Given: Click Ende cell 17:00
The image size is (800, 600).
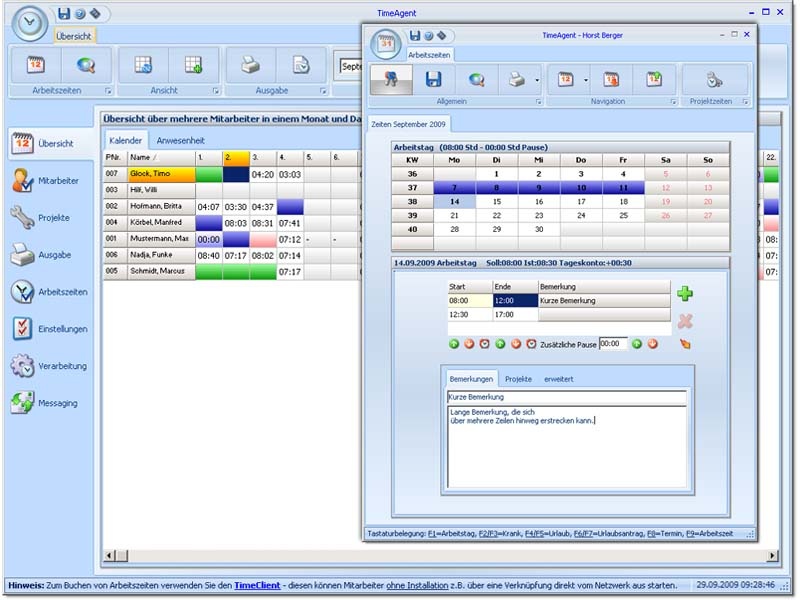Looking at the screenshot, I should click(515, 315).
